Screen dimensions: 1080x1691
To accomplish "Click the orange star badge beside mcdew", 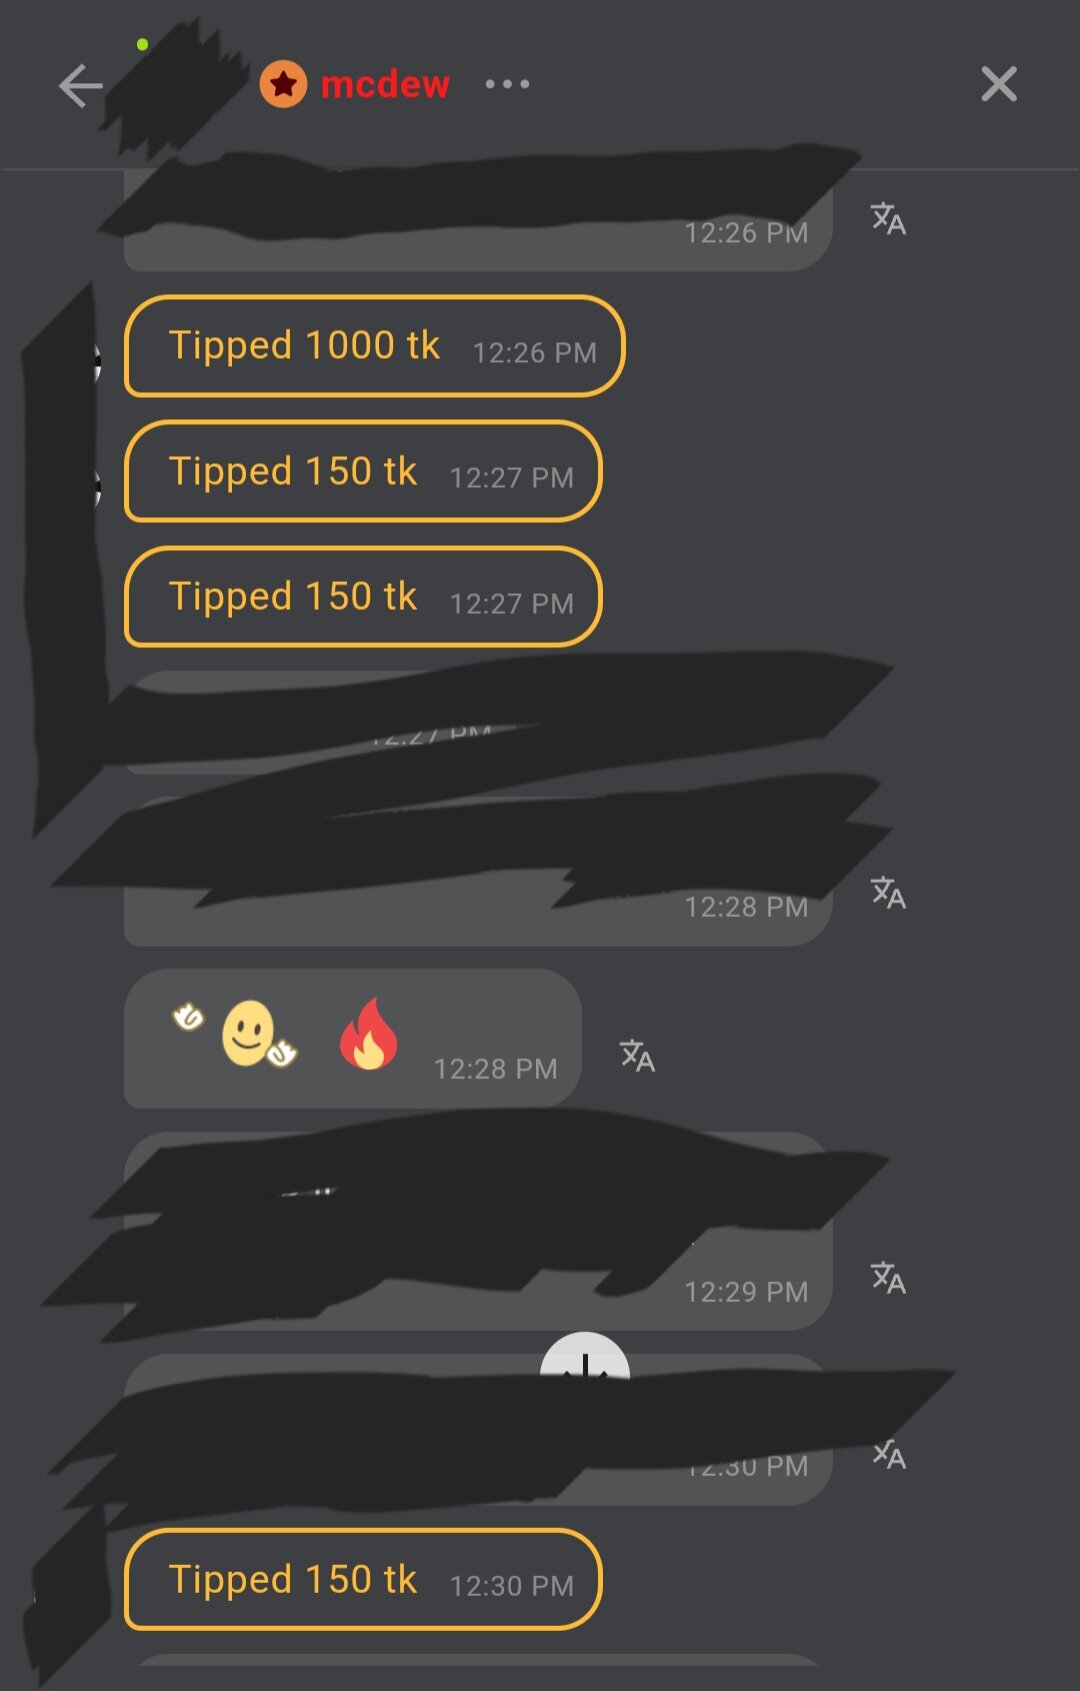I will click(x=283, y=84).
